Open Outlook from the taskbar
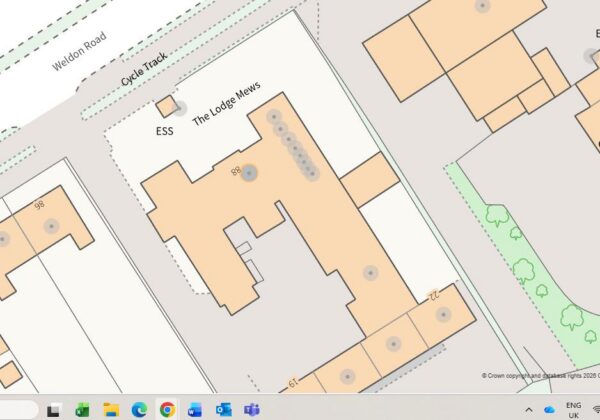Viewport: 600px width, 420px height. coord(223,410)
